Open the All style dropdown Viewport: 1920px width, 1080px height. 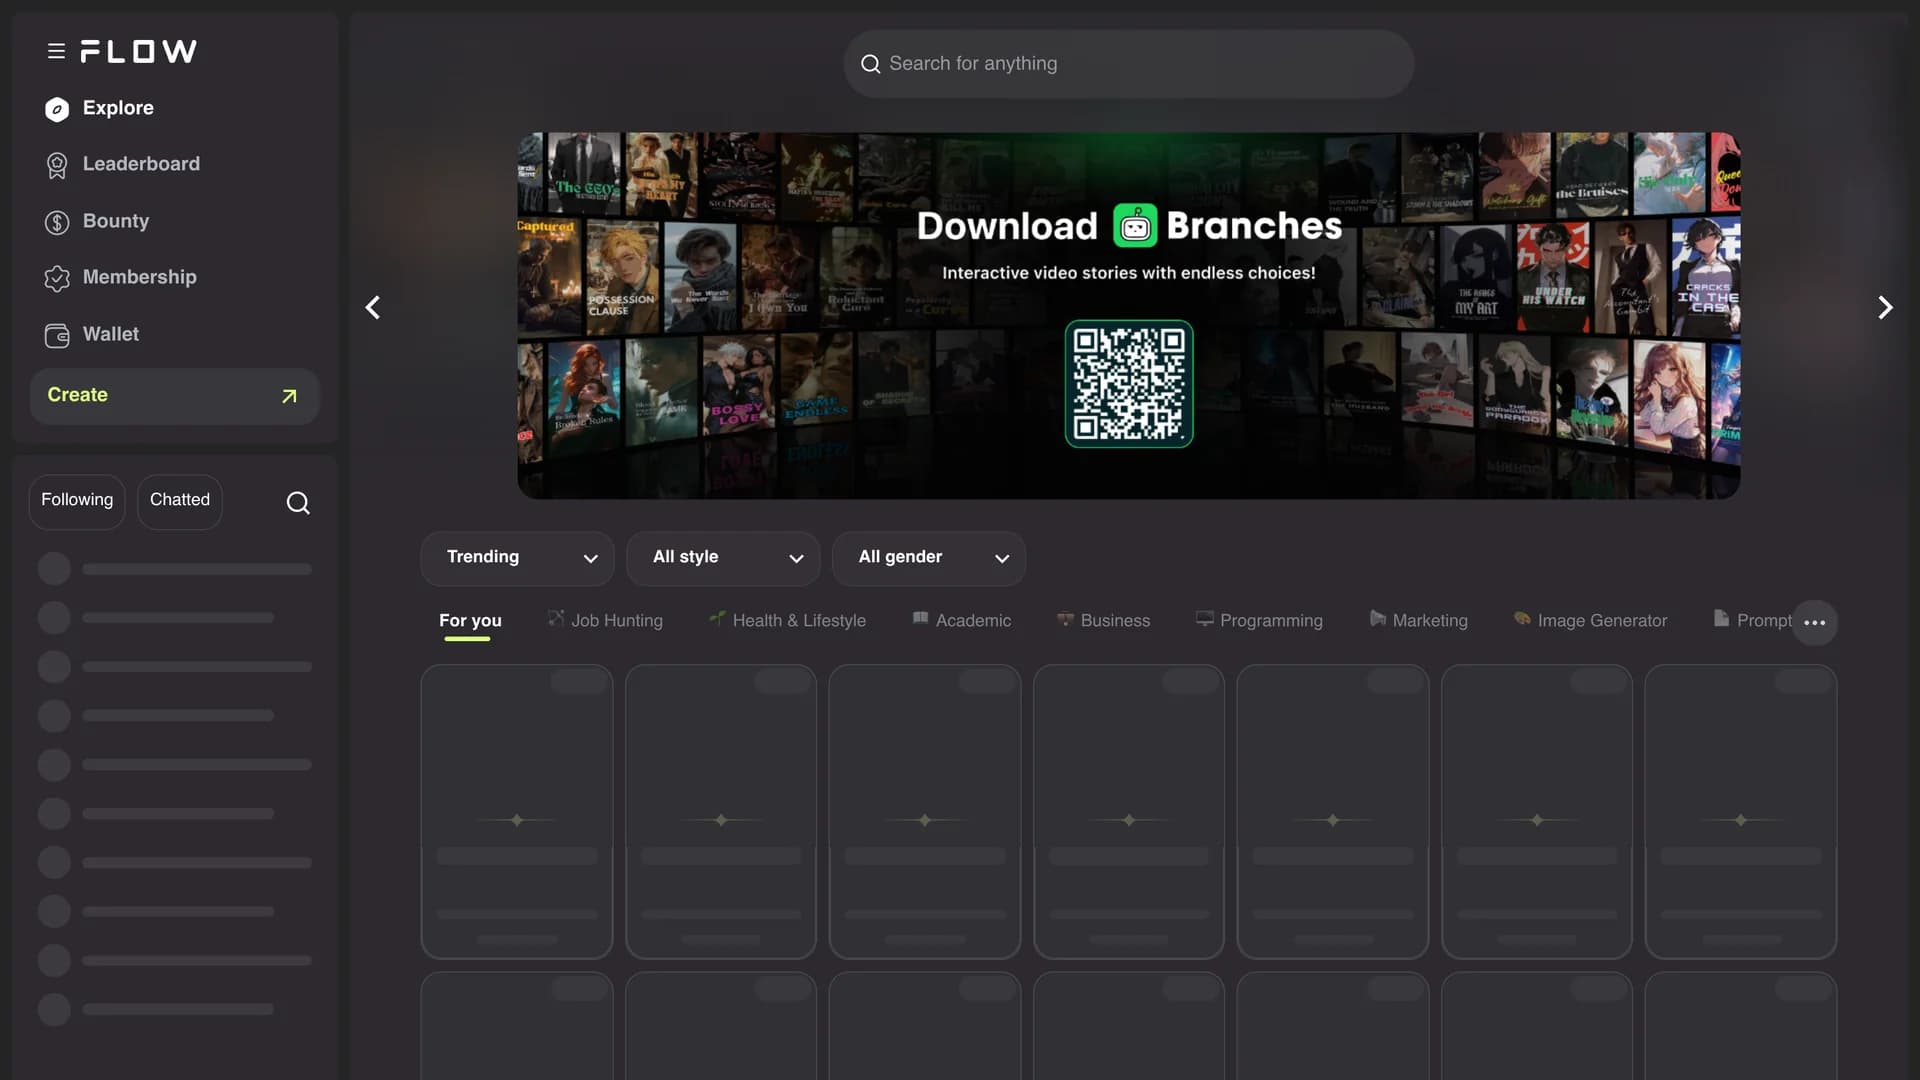pos(723,558)
